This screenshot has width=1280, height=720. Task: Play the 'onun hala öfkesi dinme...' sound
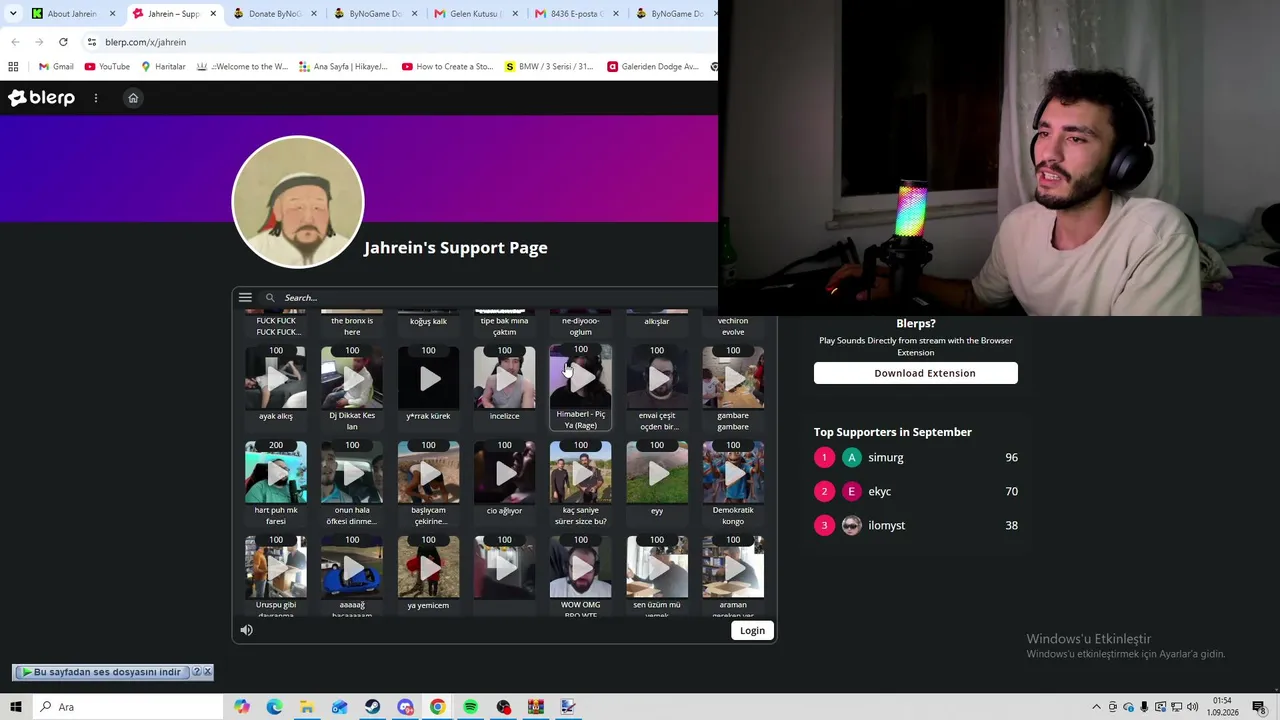(x=352, y=473)
